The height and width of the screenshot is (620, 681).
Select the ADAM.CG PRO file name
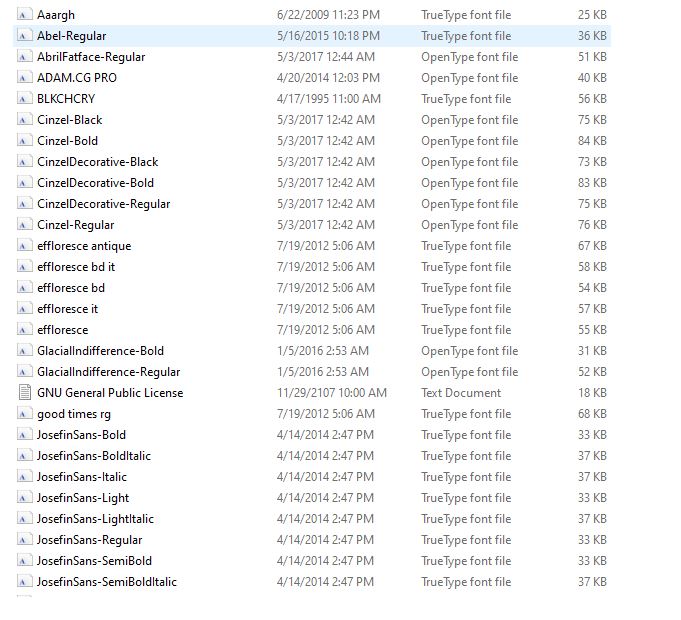[77, 78]
